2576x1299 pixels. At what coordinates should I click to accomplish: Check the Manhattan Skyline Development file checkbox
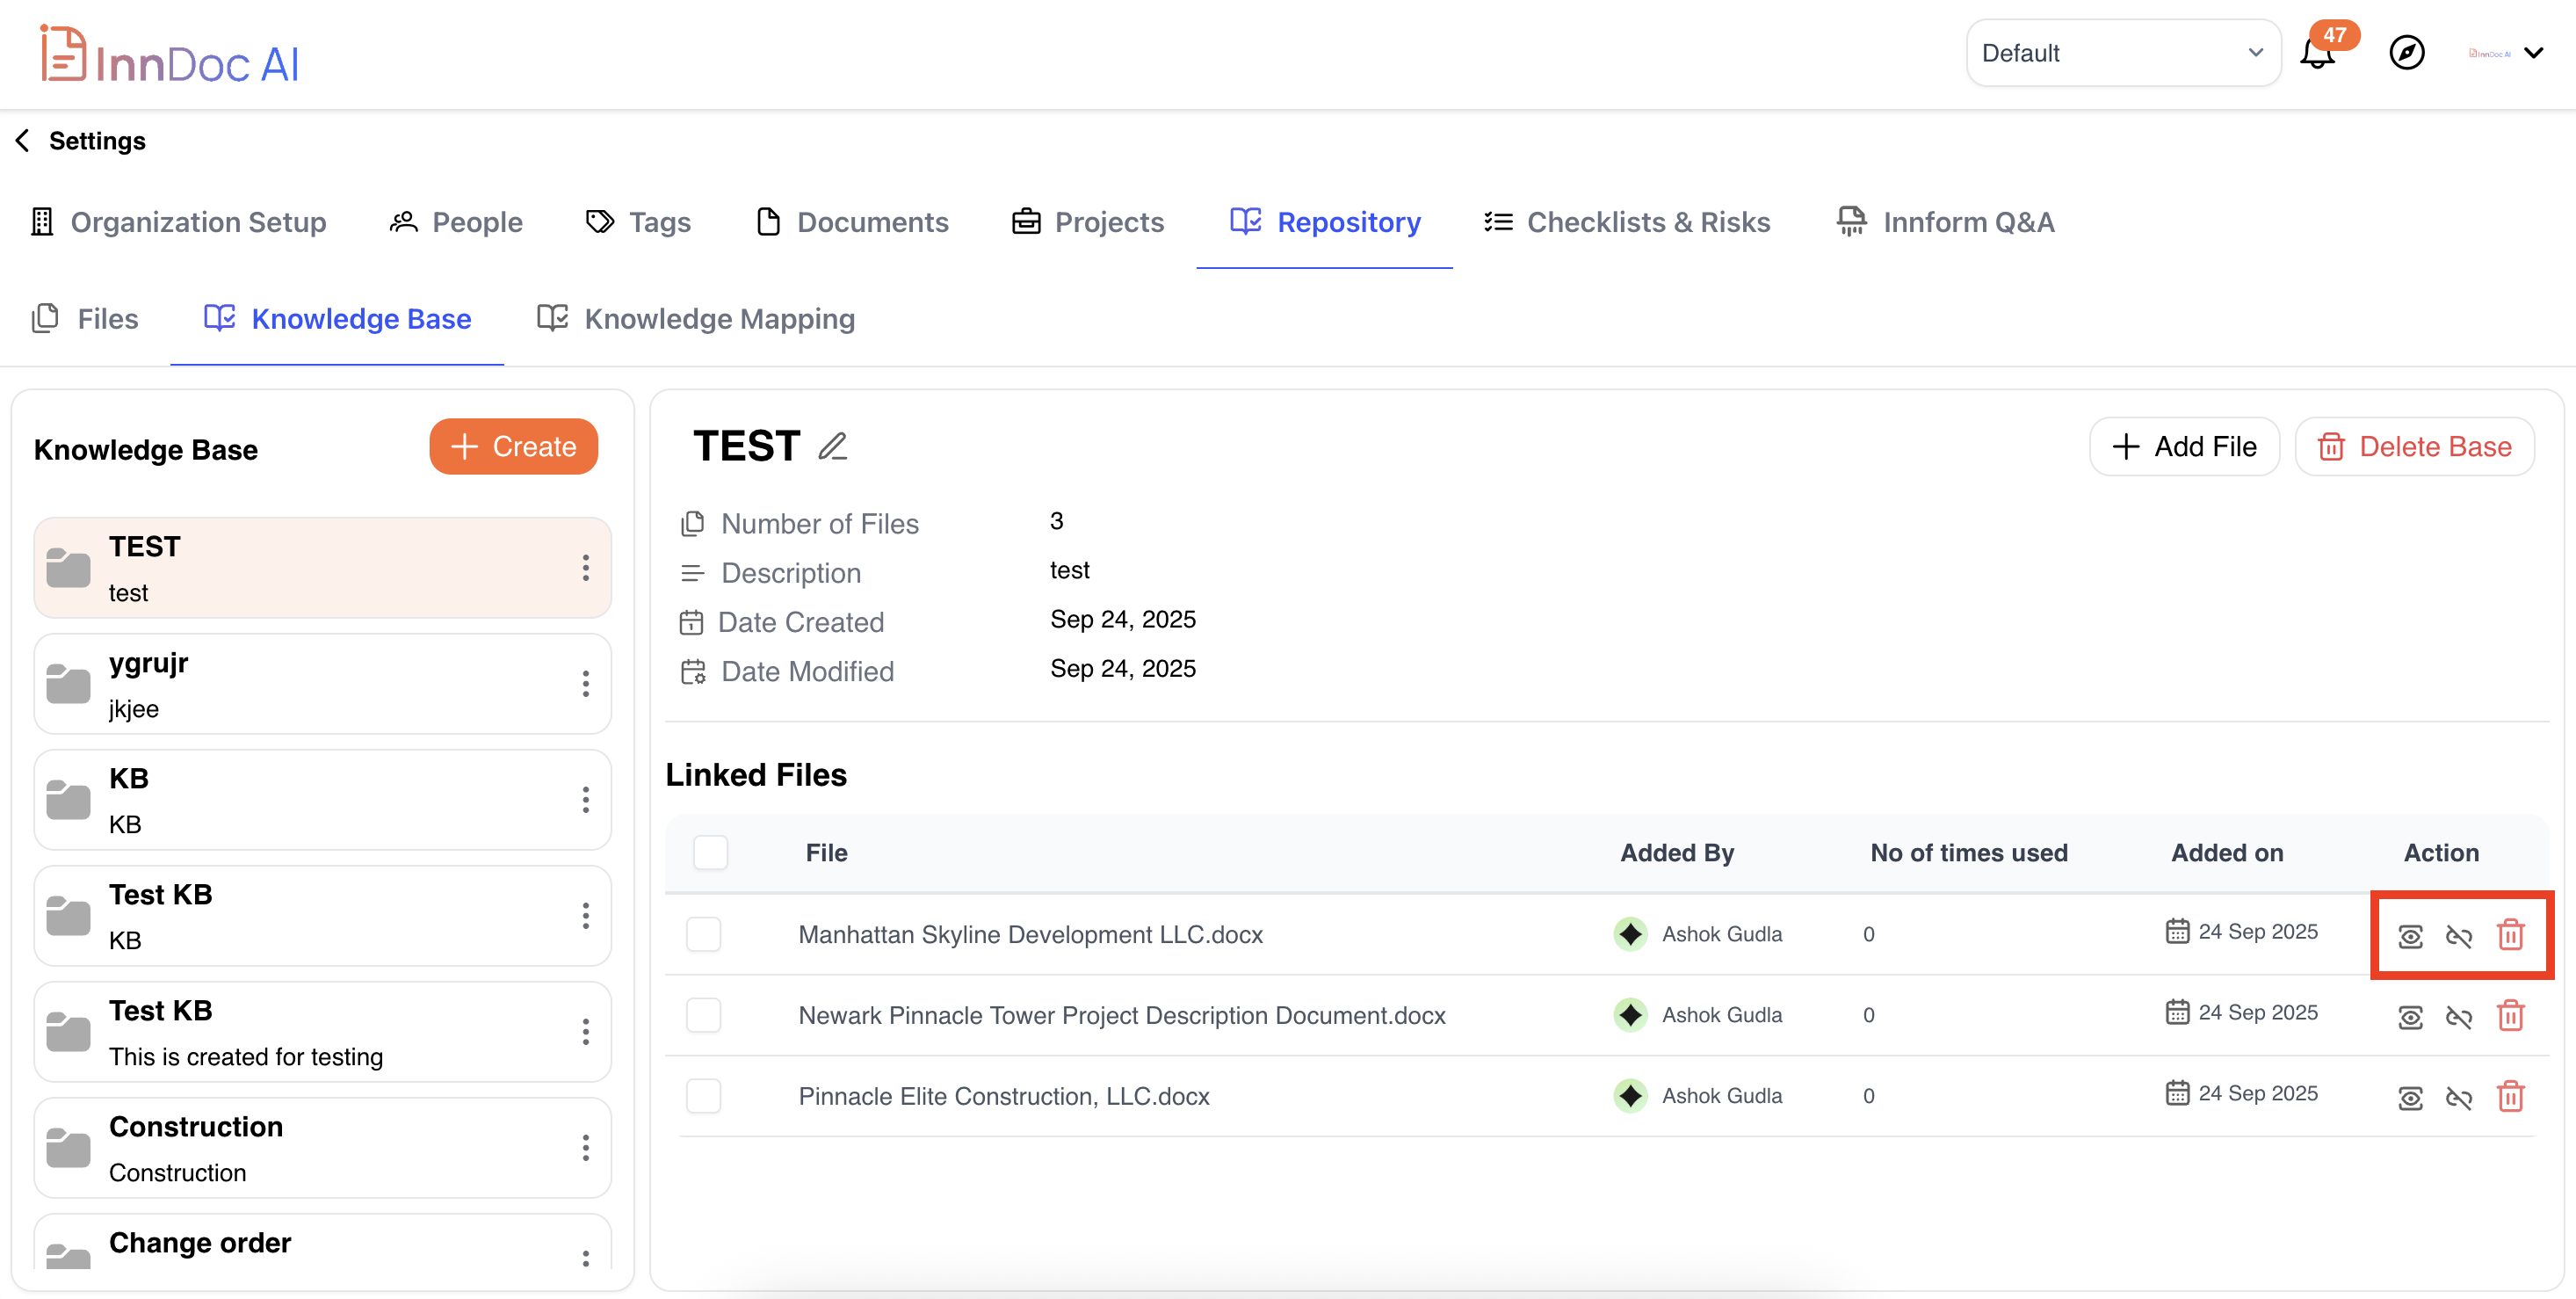click(x=704, y=934)
